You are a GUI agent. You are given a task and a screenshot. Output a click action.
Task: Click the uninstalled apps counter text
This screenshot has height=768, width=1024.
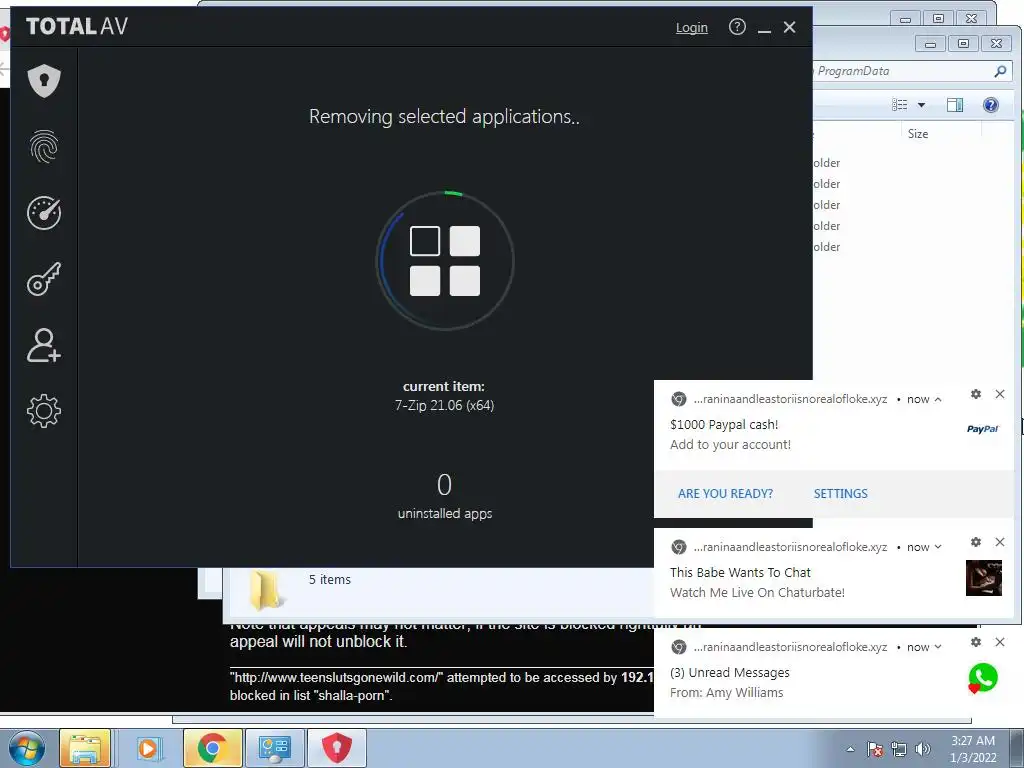445,514
